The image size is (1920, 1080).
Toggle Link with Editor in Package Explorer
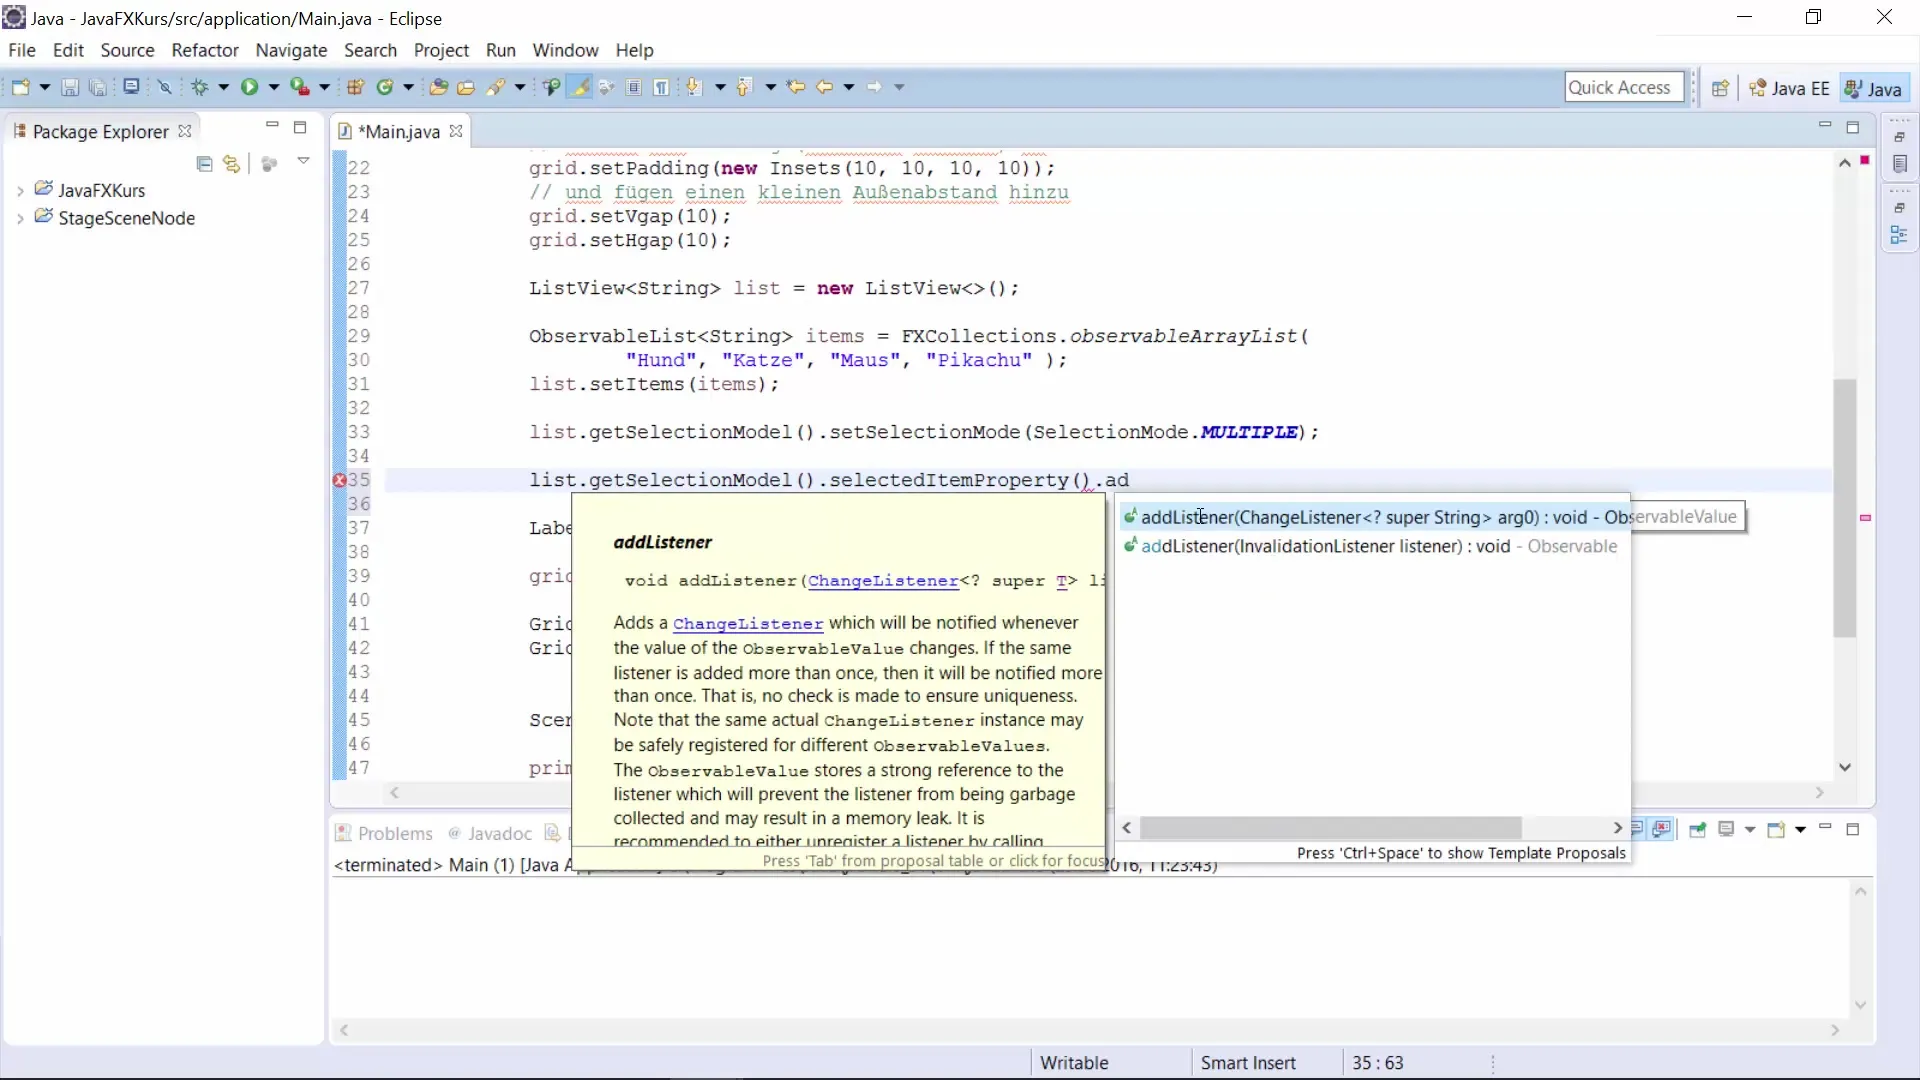(x=232, y=163)
